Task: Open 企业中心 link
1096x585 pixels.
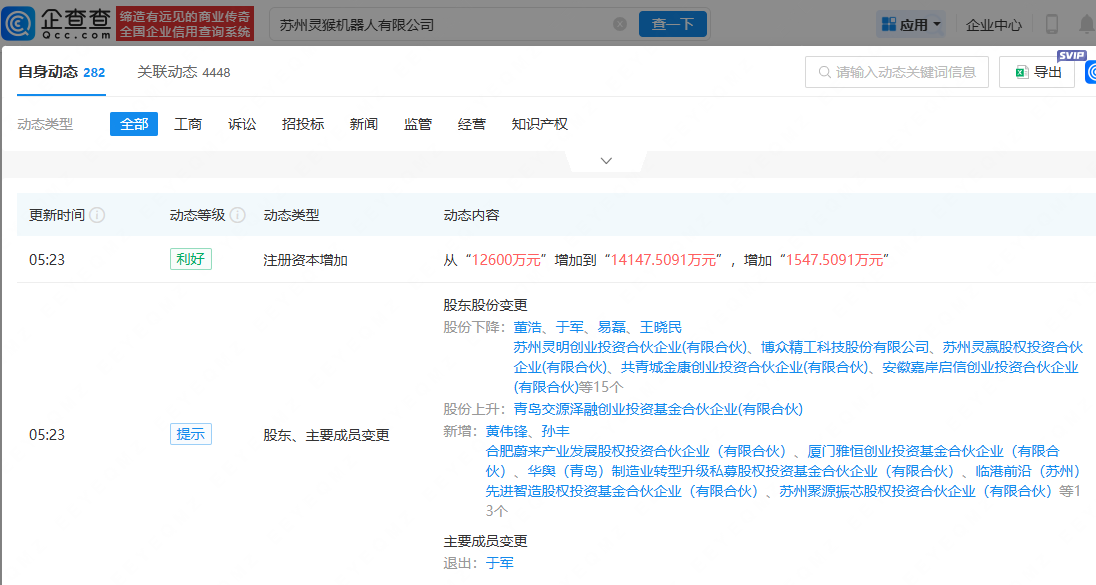Action: coord(994,24)
